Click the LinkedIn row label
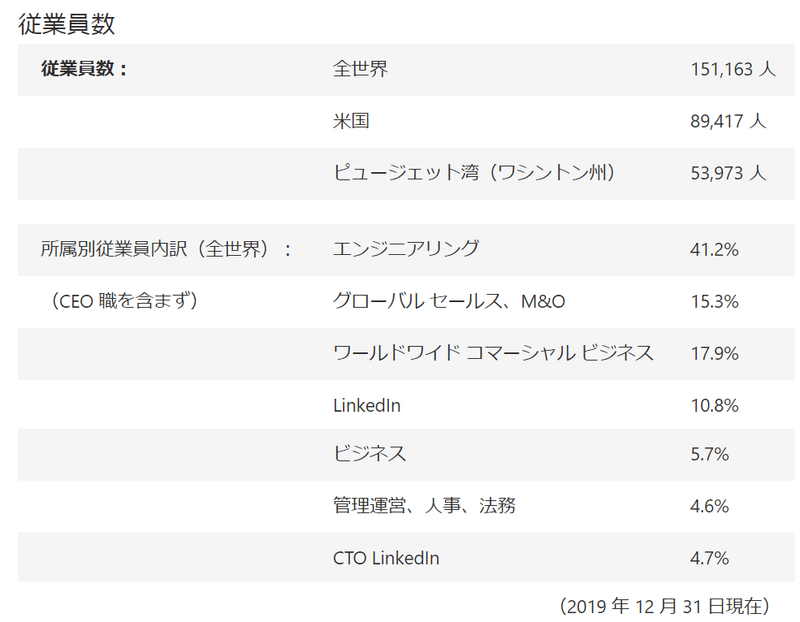Screen dimensions: 800x622 click(x=367, y=406)
